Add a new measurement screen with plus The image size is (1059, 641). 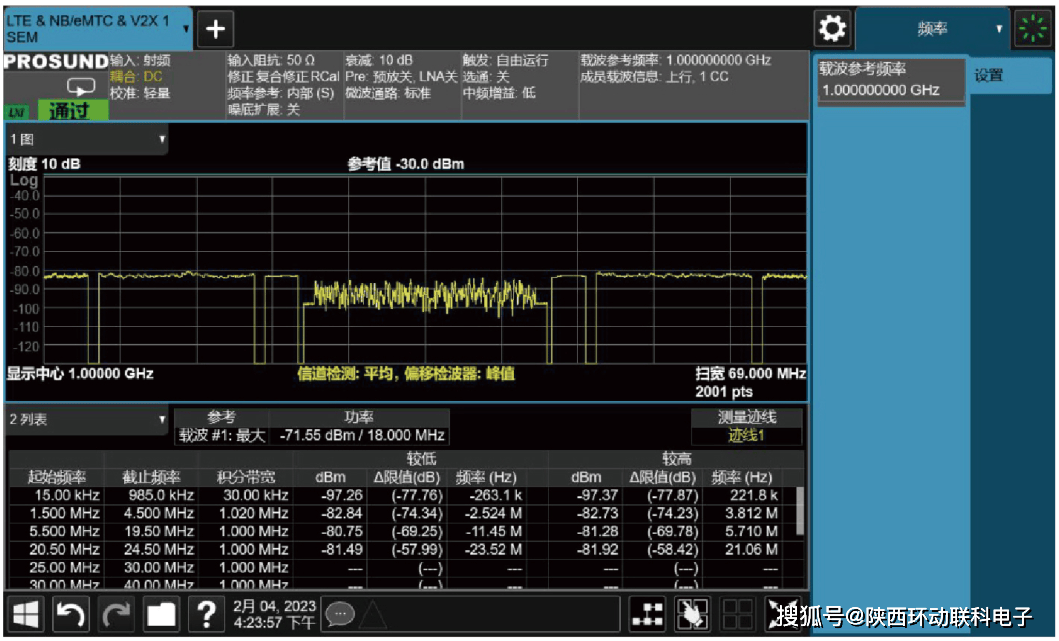[x=215, y=29]
